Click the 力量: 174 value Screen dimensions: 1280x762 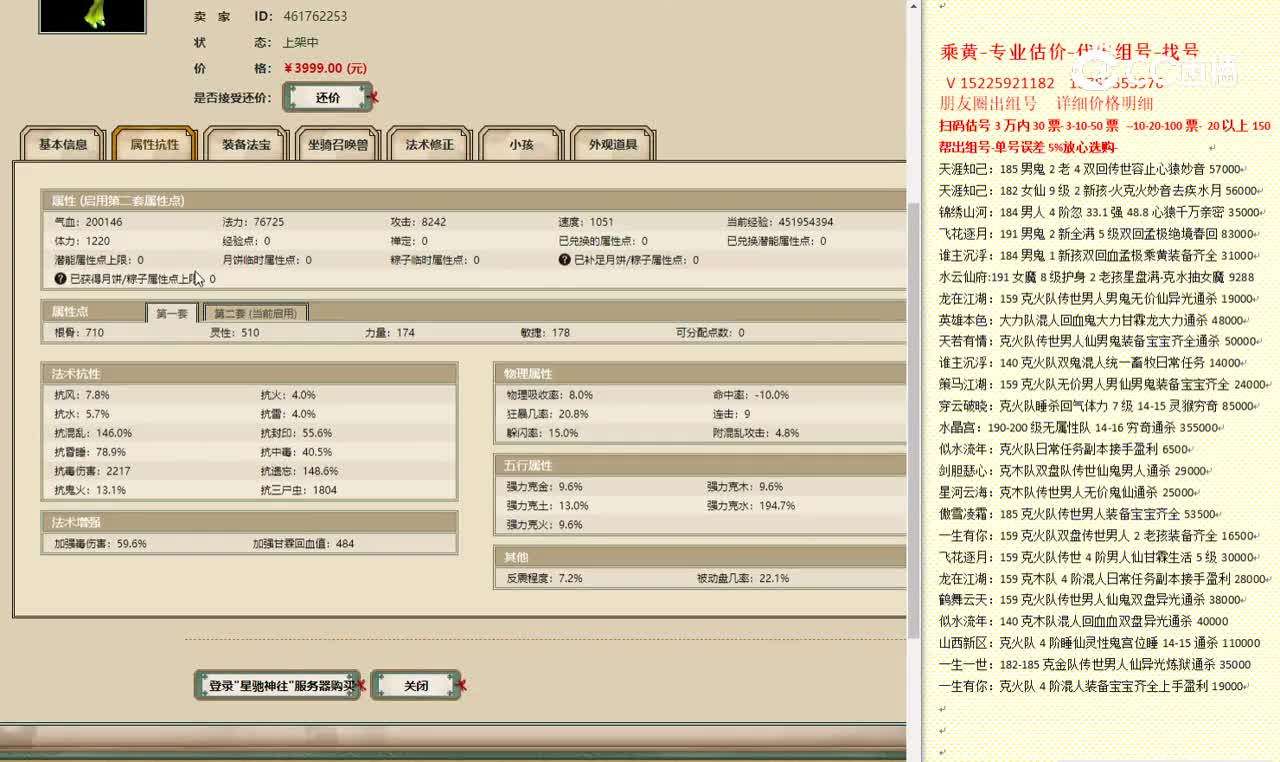click(389, 332)
